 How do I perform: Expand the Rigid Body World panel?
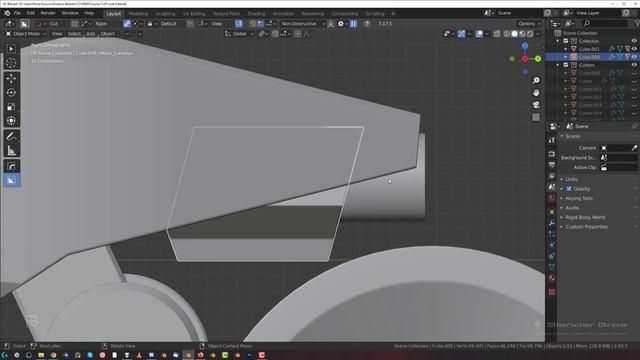coord(585,217)
